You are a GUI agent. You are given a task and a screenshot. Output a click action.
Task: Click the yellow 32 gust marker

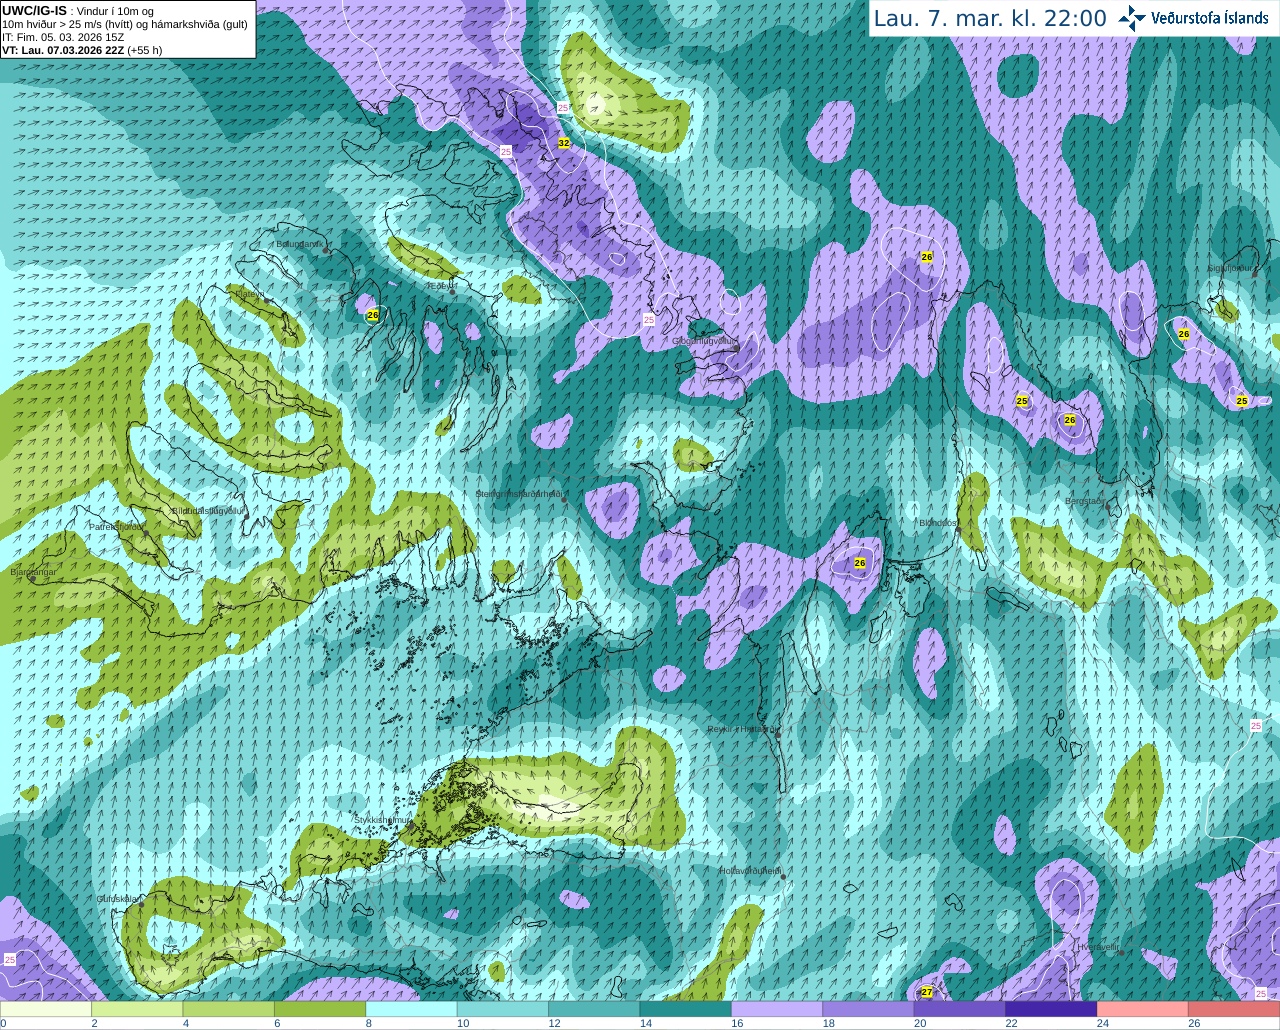564,143
